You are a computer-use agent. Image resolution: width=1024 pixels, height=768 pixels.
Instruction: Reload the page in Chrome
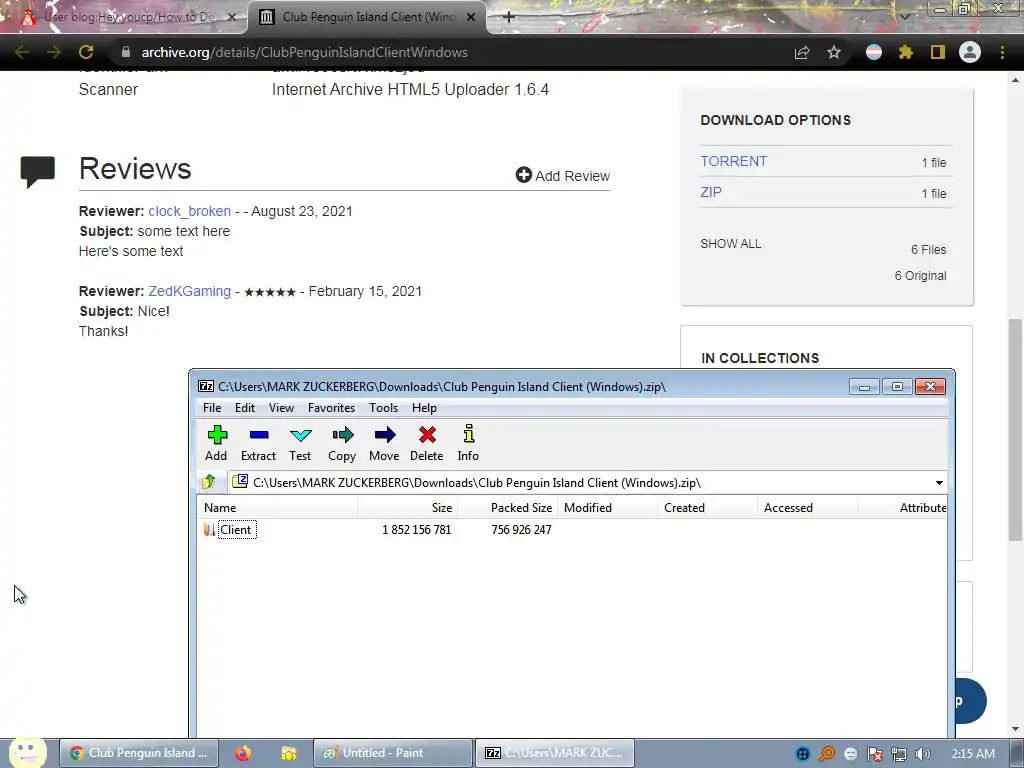(x=86, y=52)
